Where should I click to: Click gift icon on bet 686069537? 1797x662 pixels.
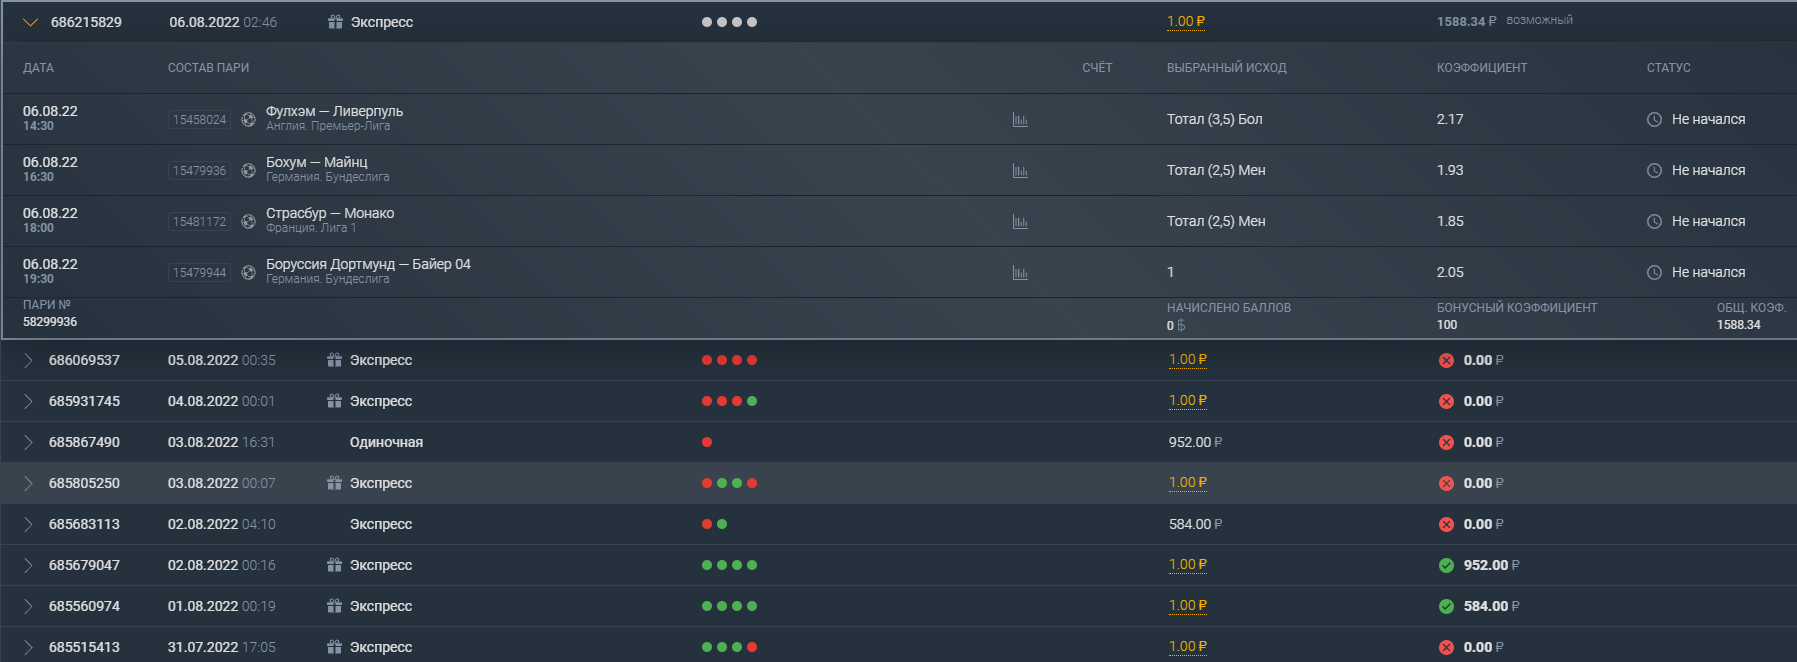pos(334,359)
